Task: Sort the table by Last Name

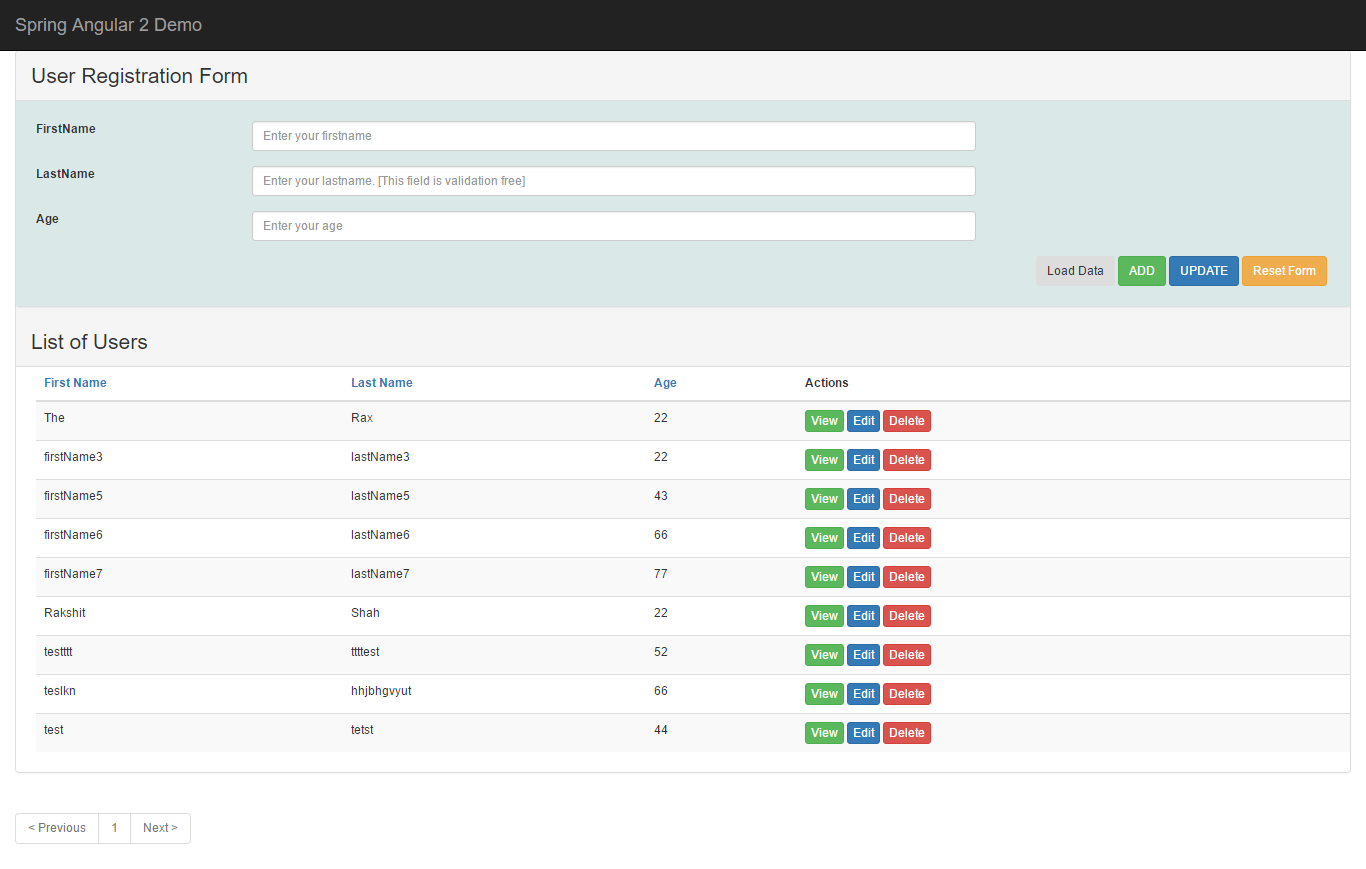Action: [381, 382]
